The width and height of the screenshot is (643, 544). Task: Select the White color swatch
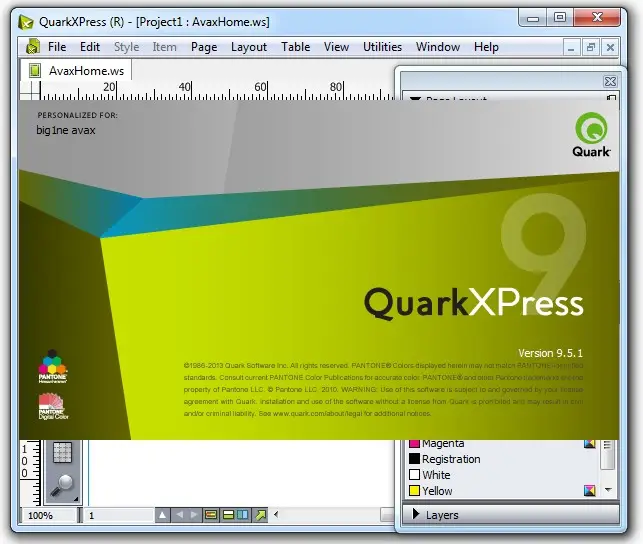point(414,475)
